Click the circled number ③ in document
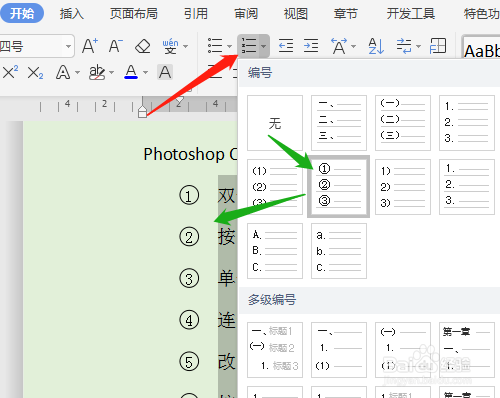The width and height of the screenshot is (500, 398). tap(189, 278)
